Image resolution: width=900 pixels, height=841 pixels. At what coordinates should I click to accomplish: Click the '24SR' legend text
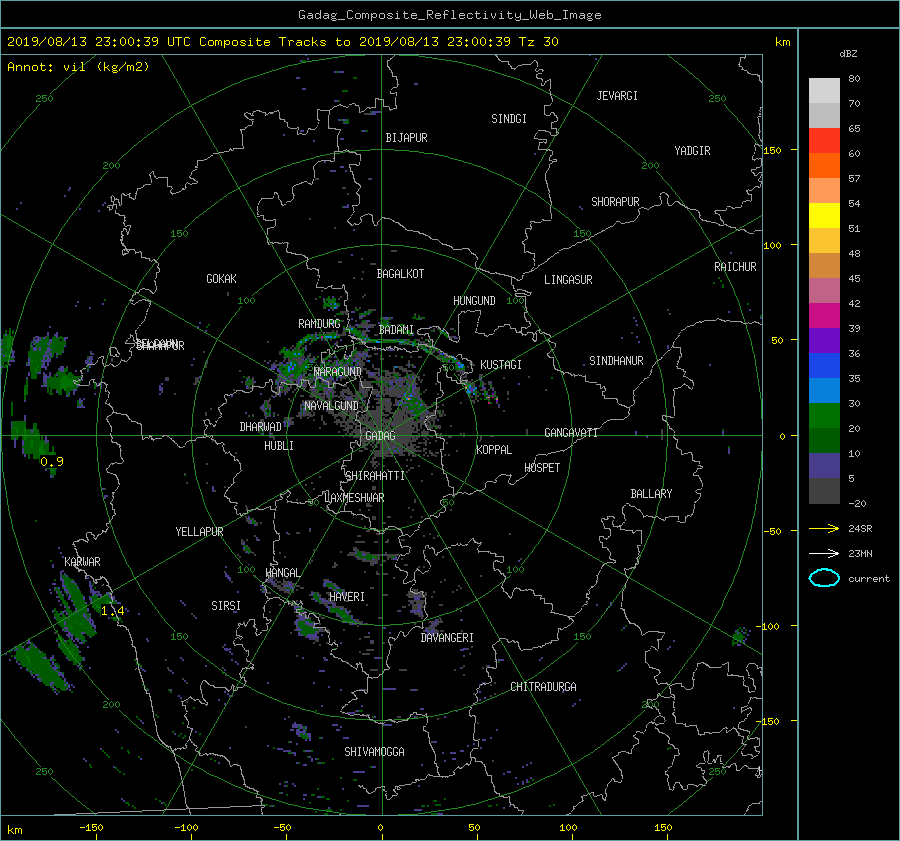860,528
